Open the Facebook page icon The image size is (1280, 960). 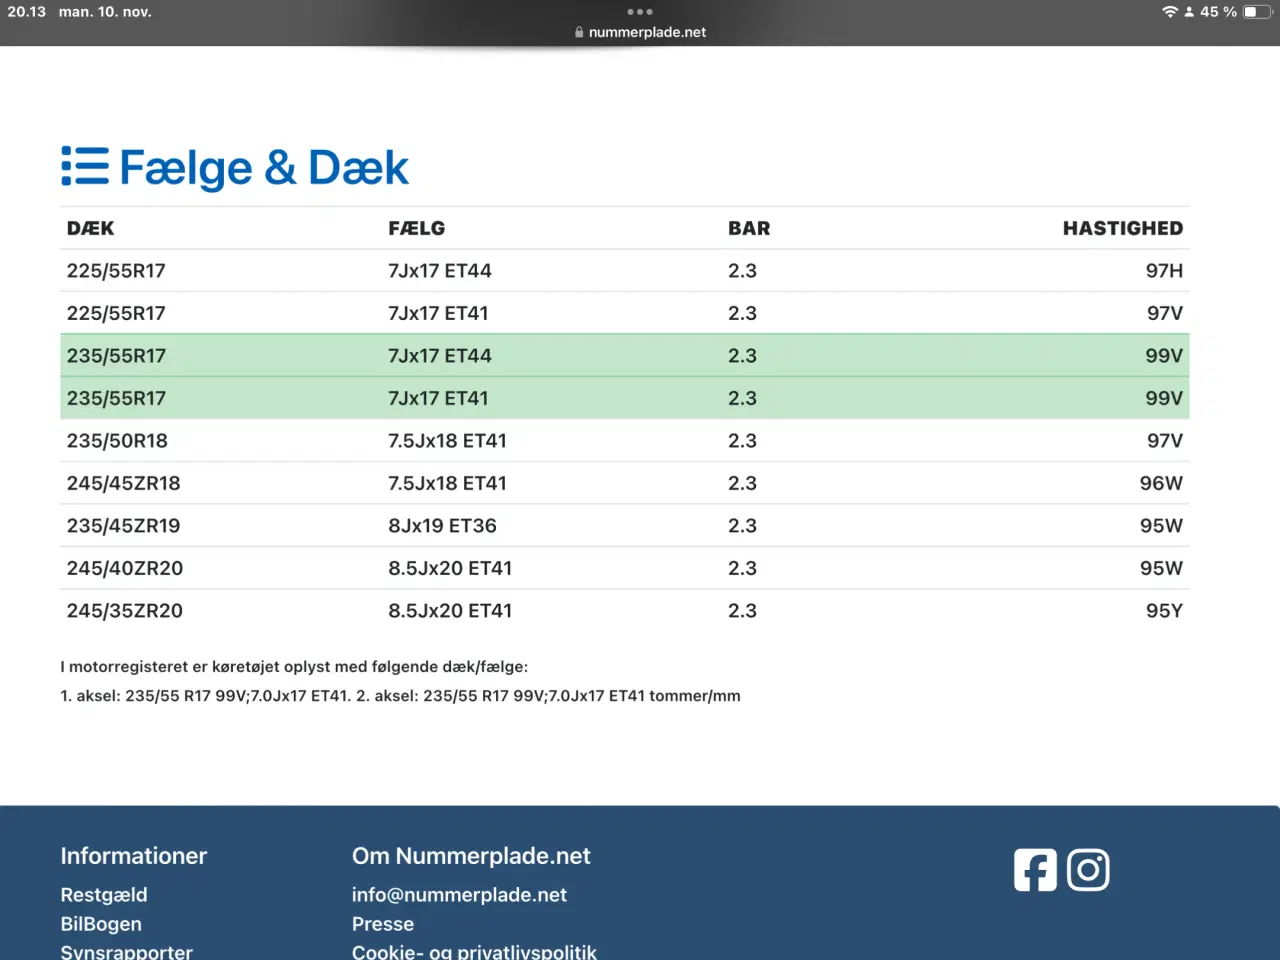point(1035,870)
